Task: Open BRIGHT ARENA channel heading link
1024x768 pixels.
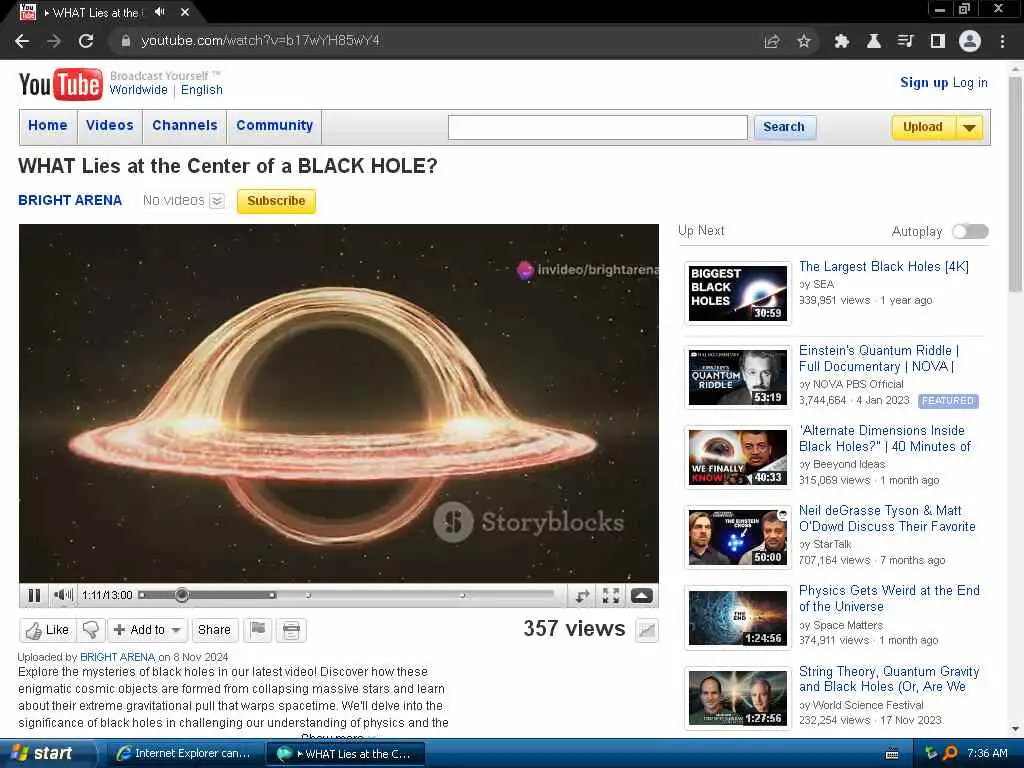Action: (x=70, y=200)
